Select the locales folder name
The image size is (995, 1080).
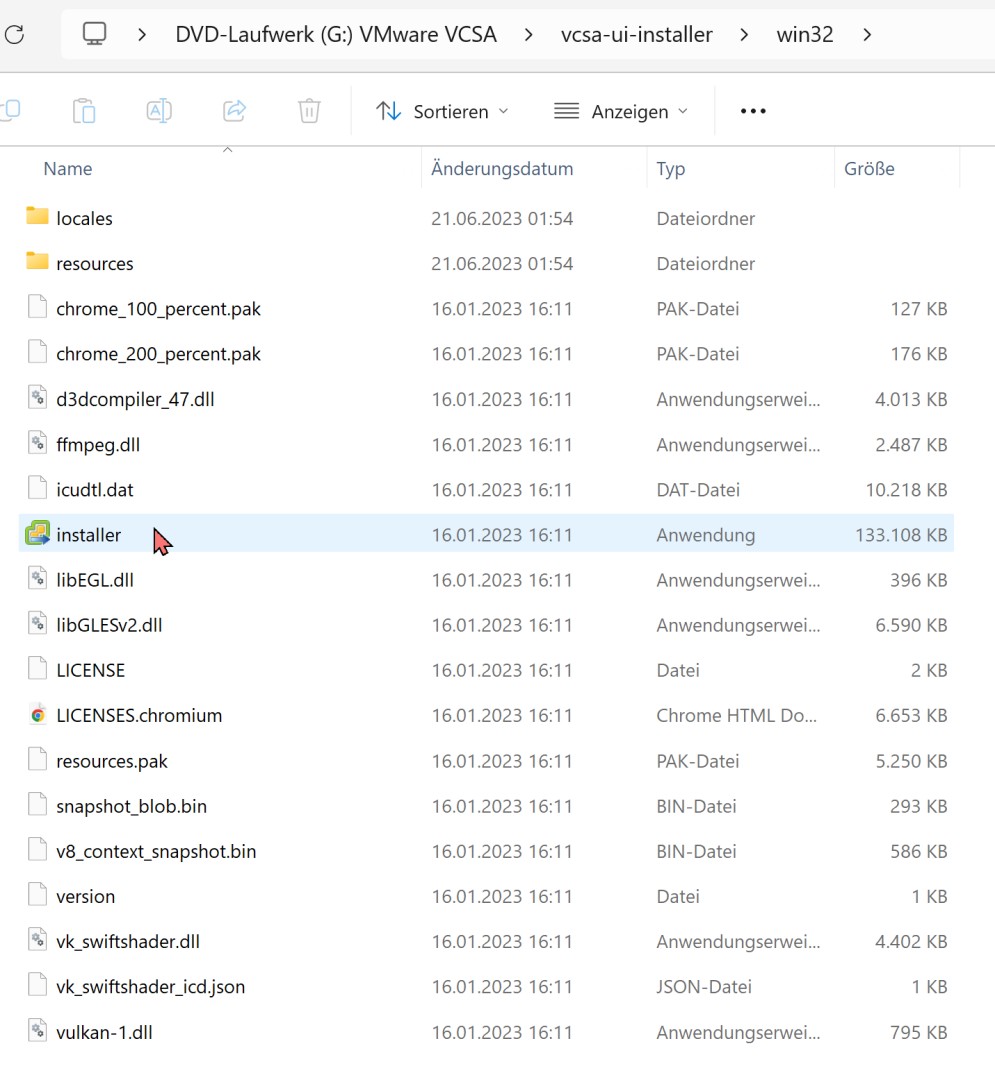point(84,218)
